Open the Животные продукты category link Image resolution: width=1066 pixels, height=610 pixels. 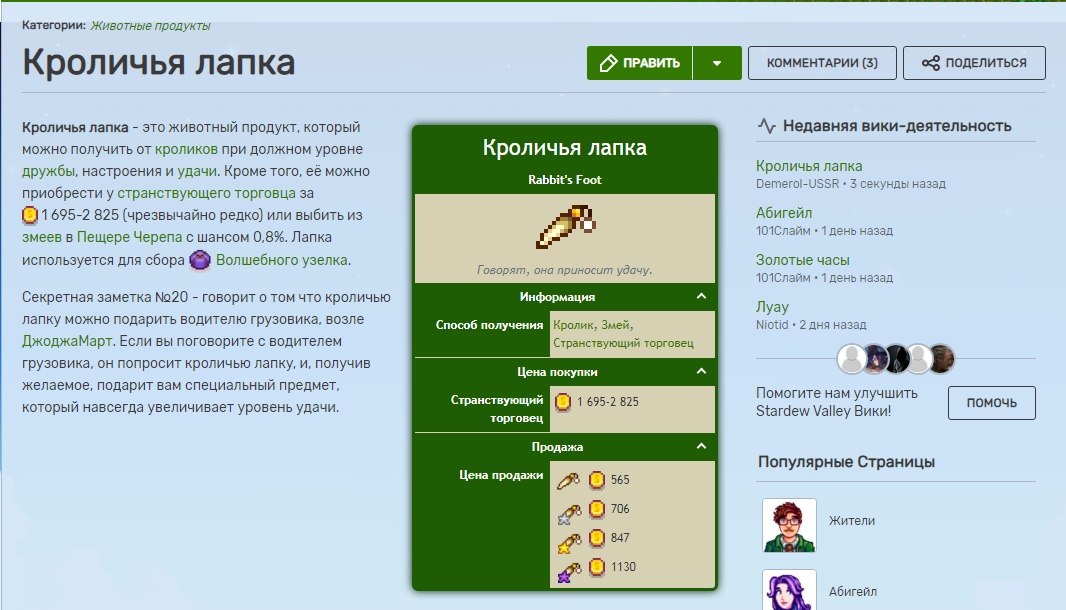pyautogui.click(x=150, y=26)
